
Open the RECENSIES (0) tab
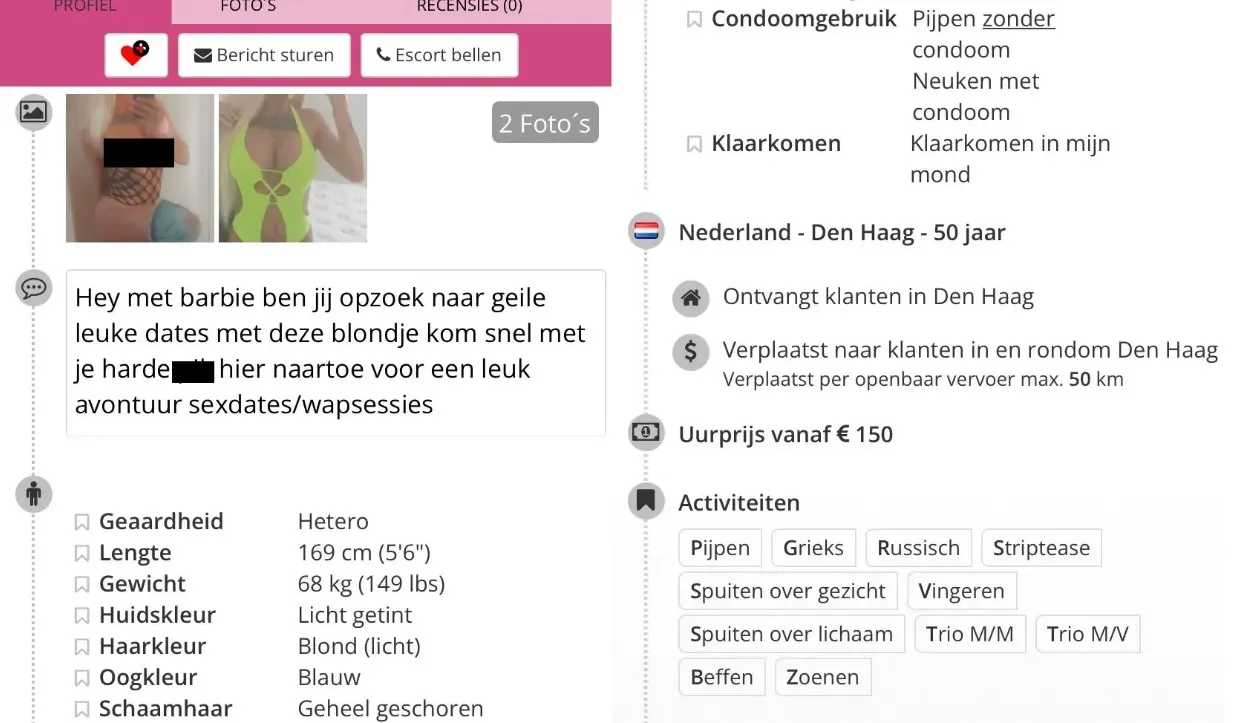tap(469, 7)
